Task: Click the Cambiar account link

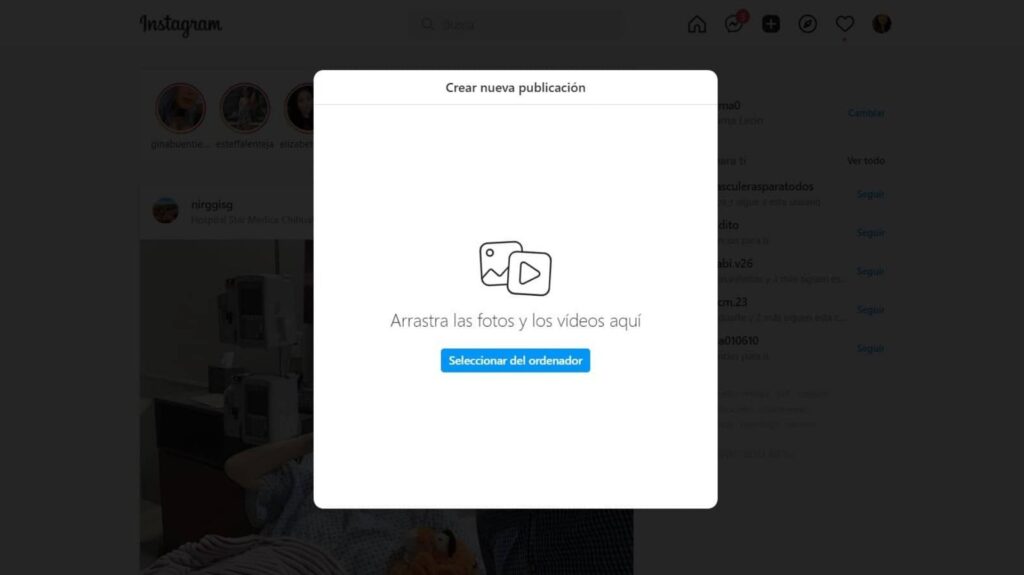Action: click(x=866, y=113)
